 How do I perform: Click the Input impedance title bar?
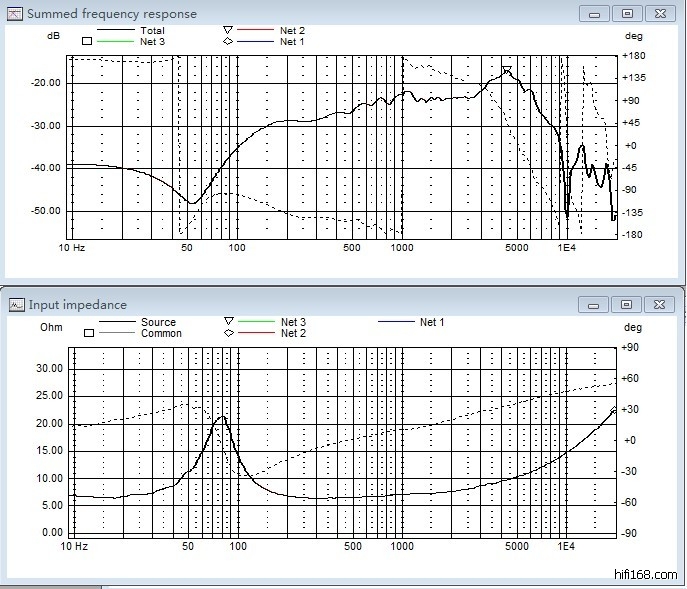[300, 304]
